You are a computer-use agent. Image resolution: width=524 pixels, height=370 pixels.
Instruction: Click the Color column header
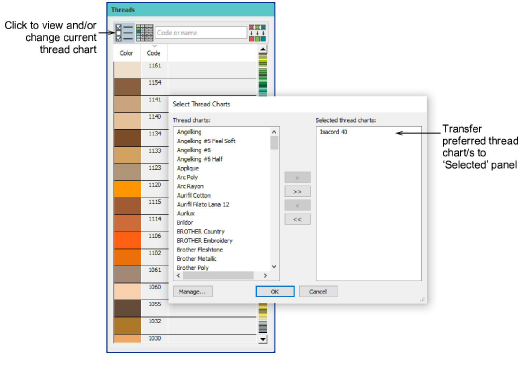point(127,53)
